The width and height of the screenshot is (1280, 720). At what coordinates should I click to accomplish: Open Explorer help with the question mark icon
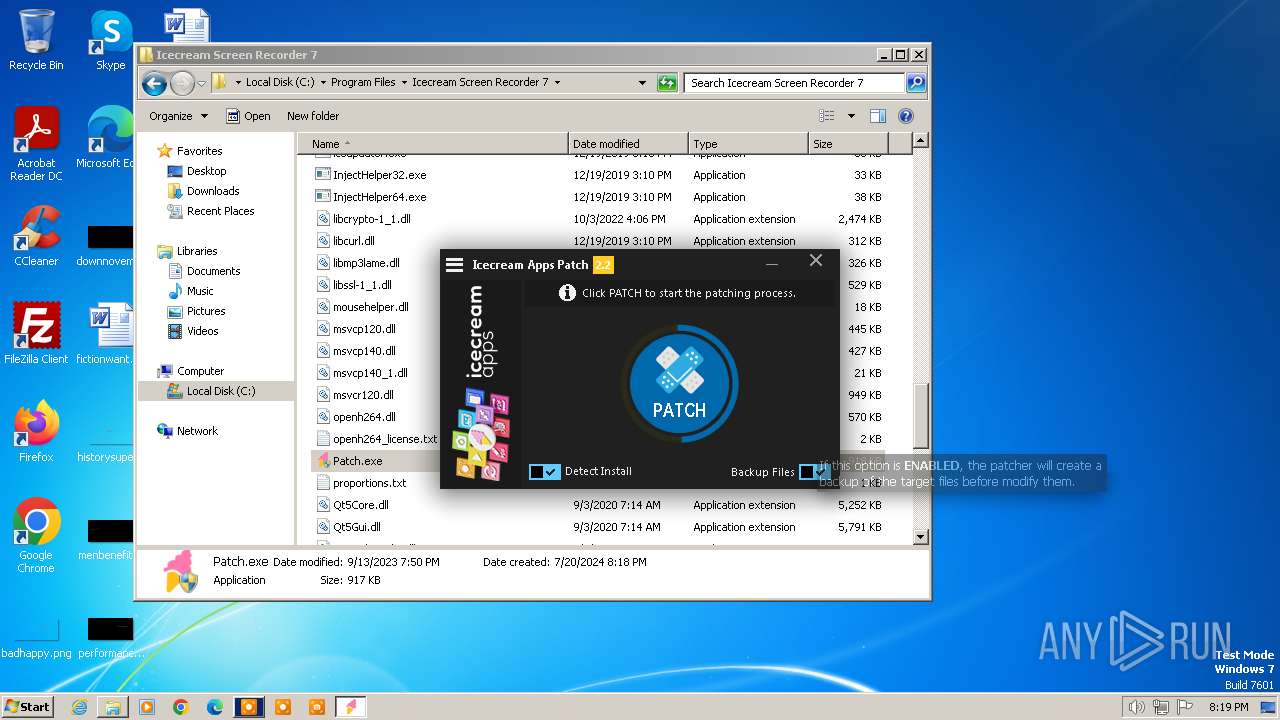(906, 116)
